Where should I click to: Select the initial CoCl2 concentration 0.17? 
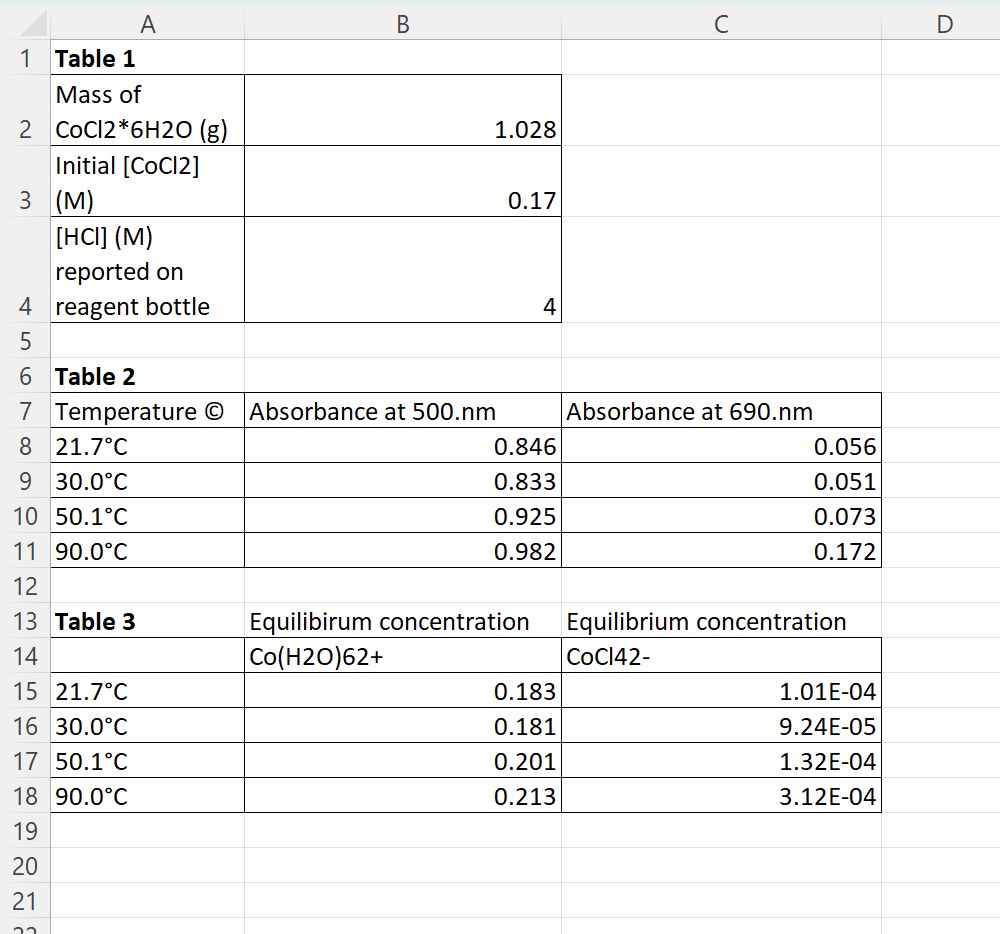403,182
